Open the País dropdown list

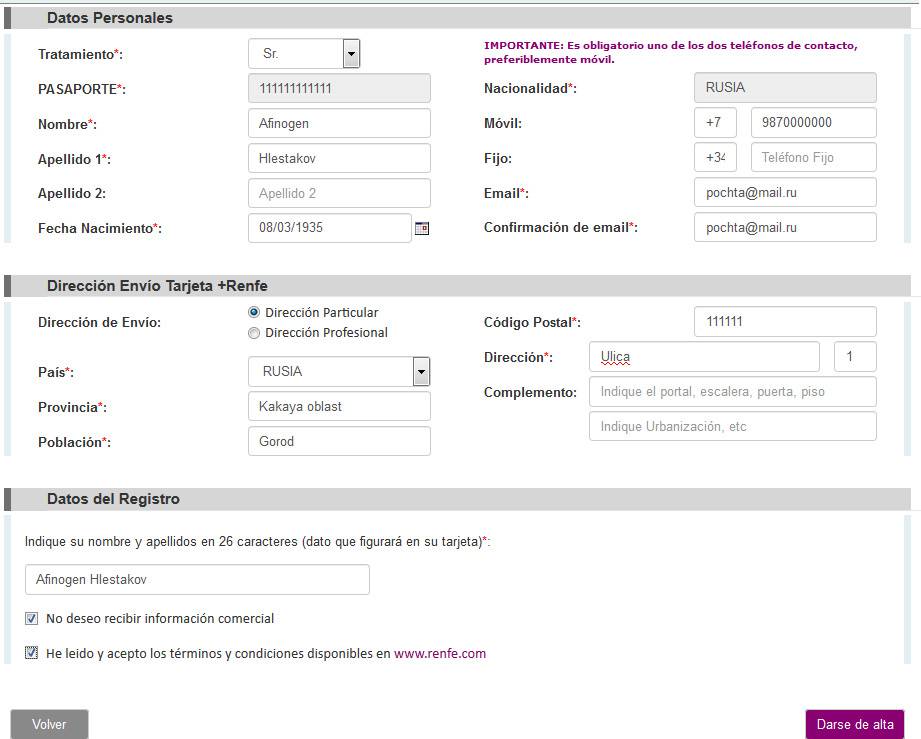421,372
